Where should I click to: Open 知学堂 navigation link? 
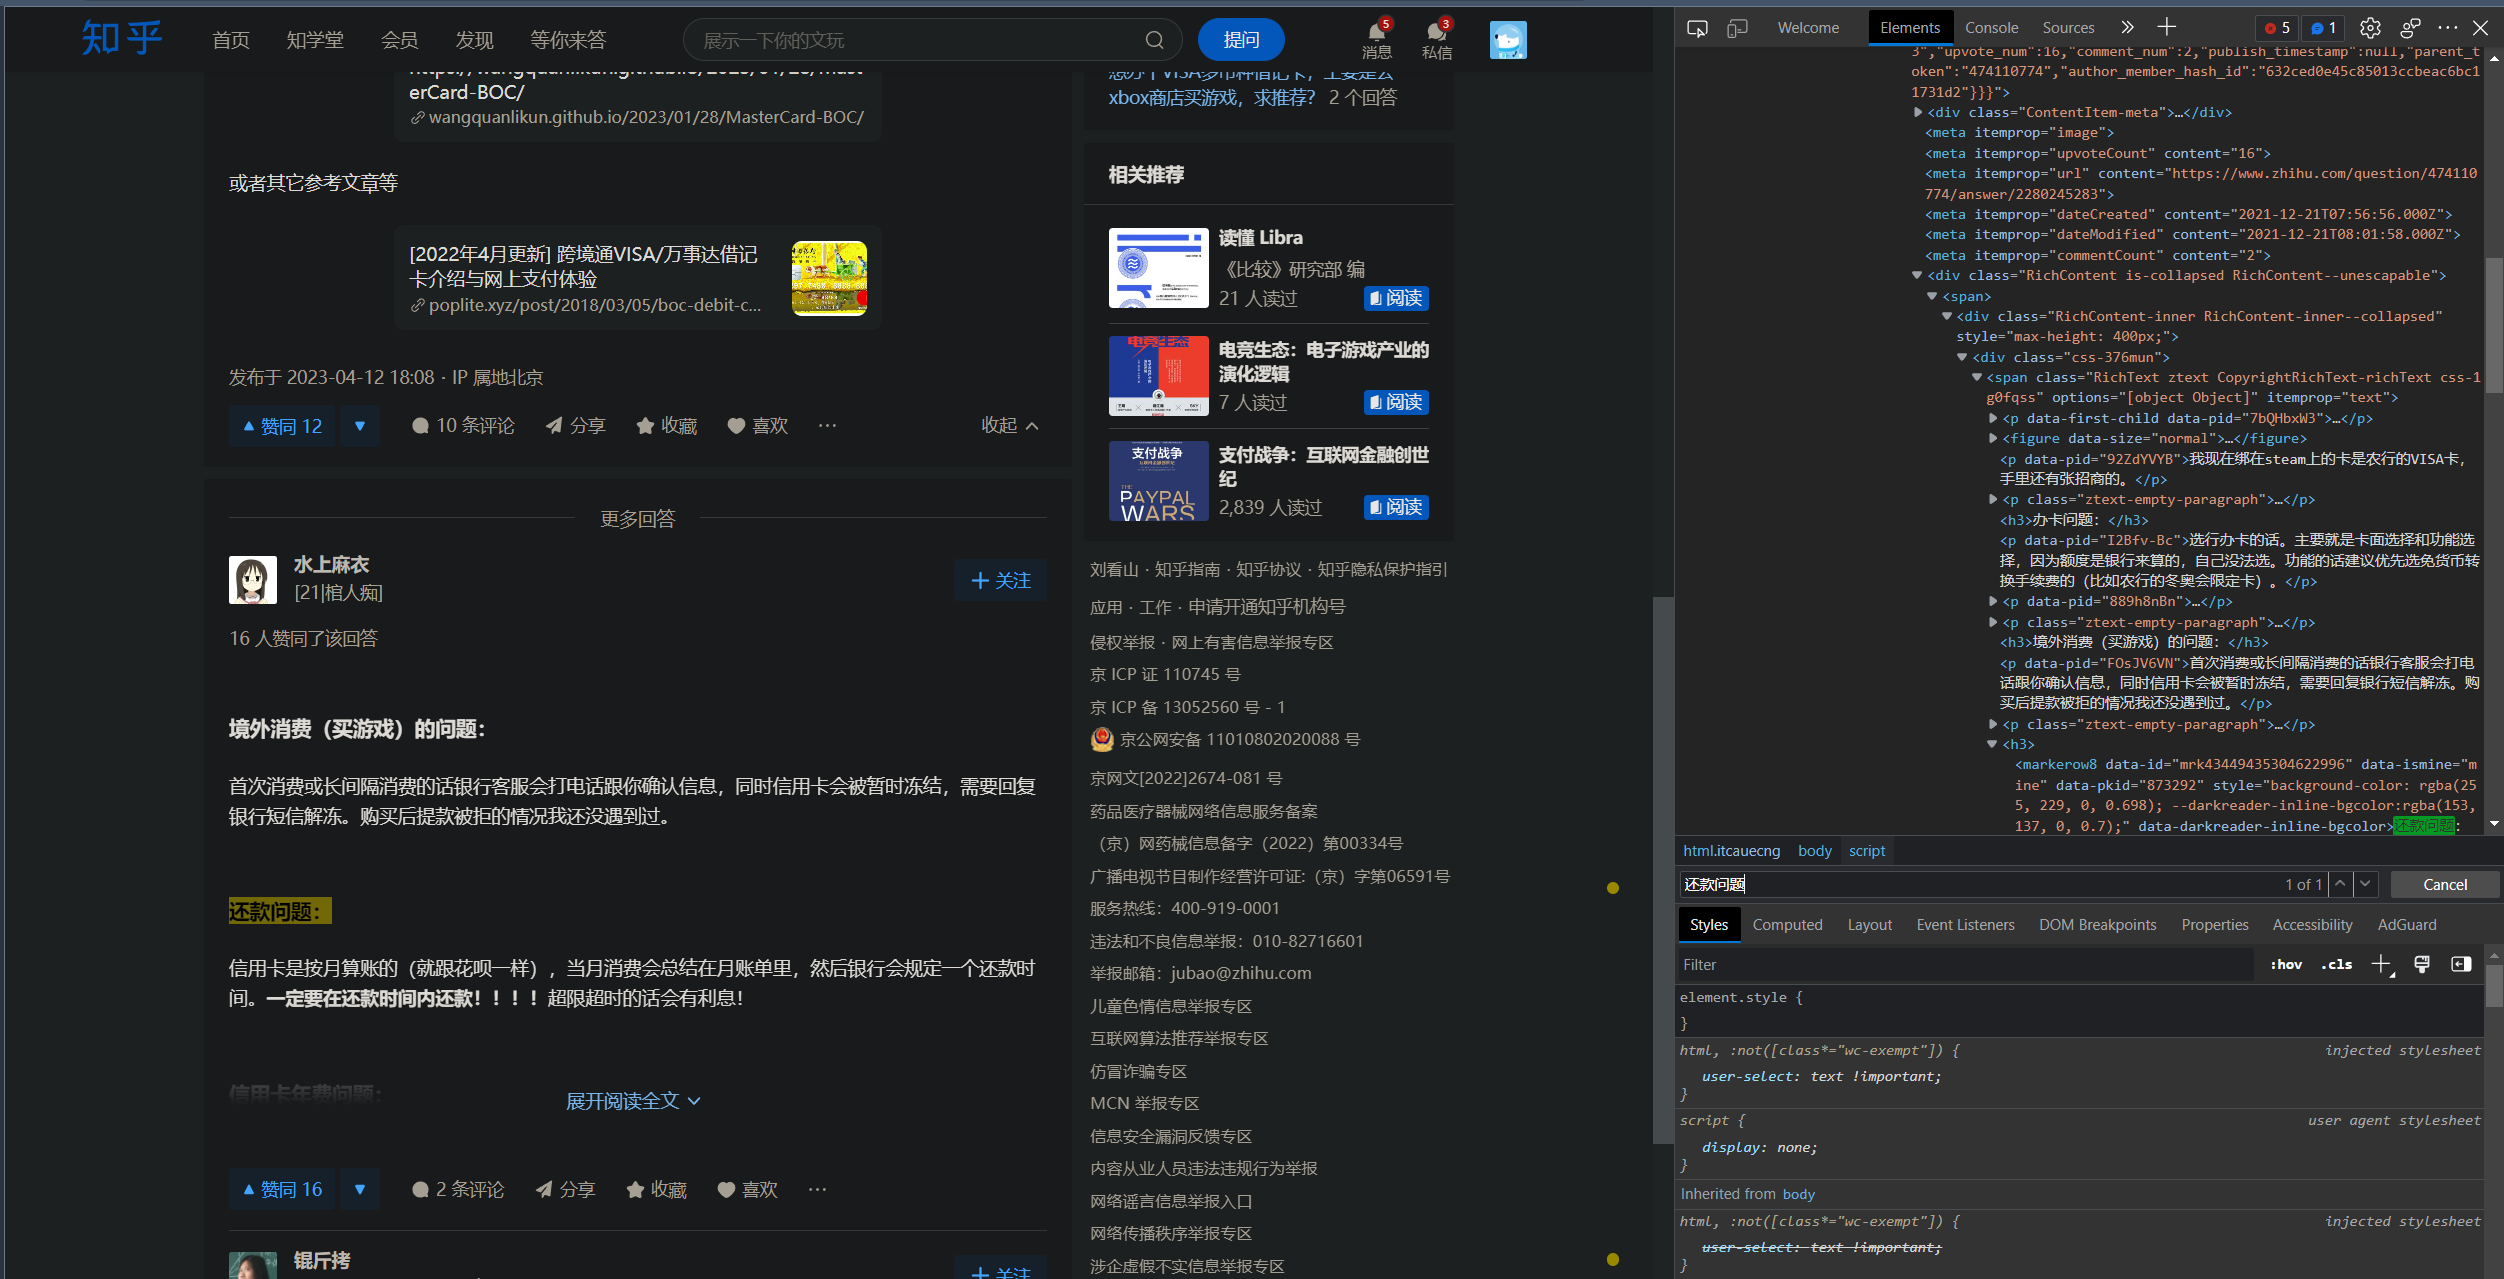315,40
